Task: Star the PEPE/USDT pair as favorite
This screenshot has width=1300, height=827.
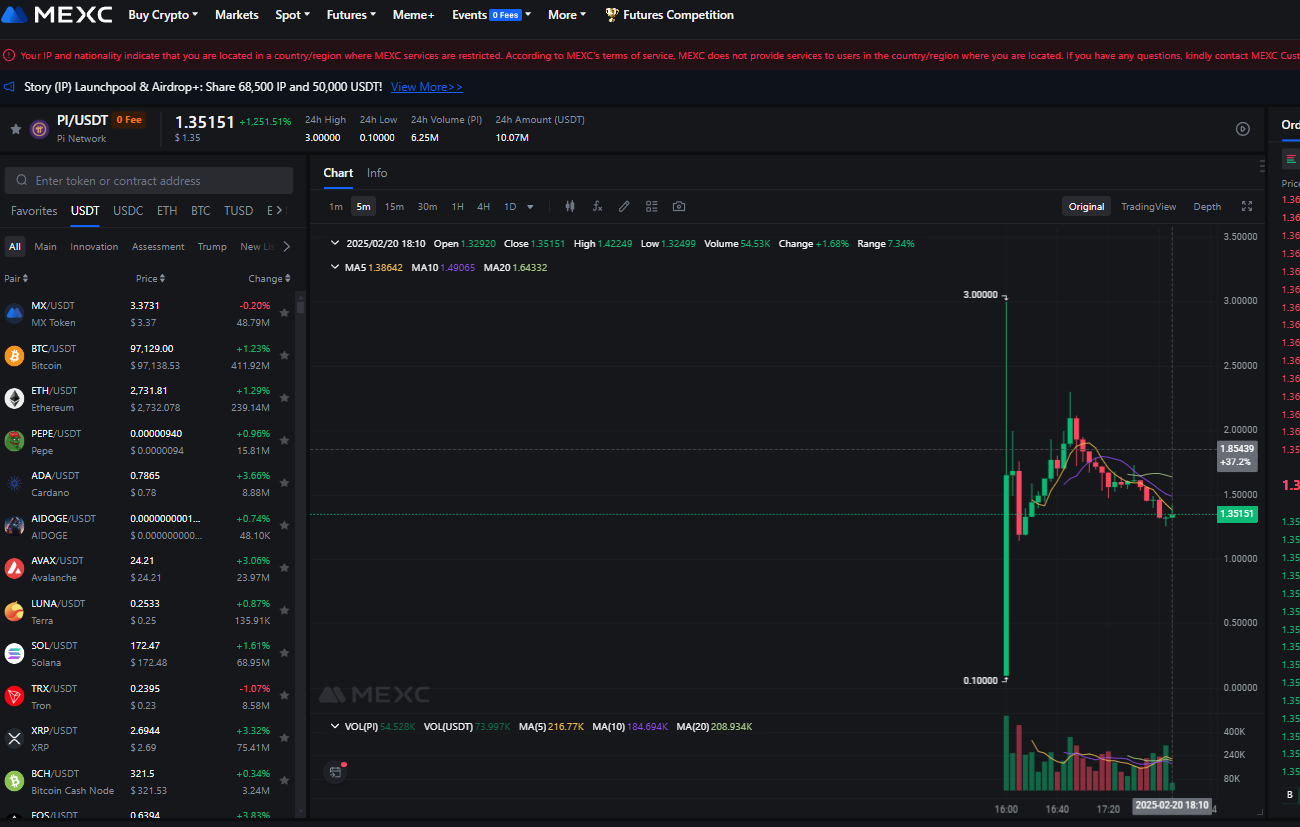Action: 284,440
